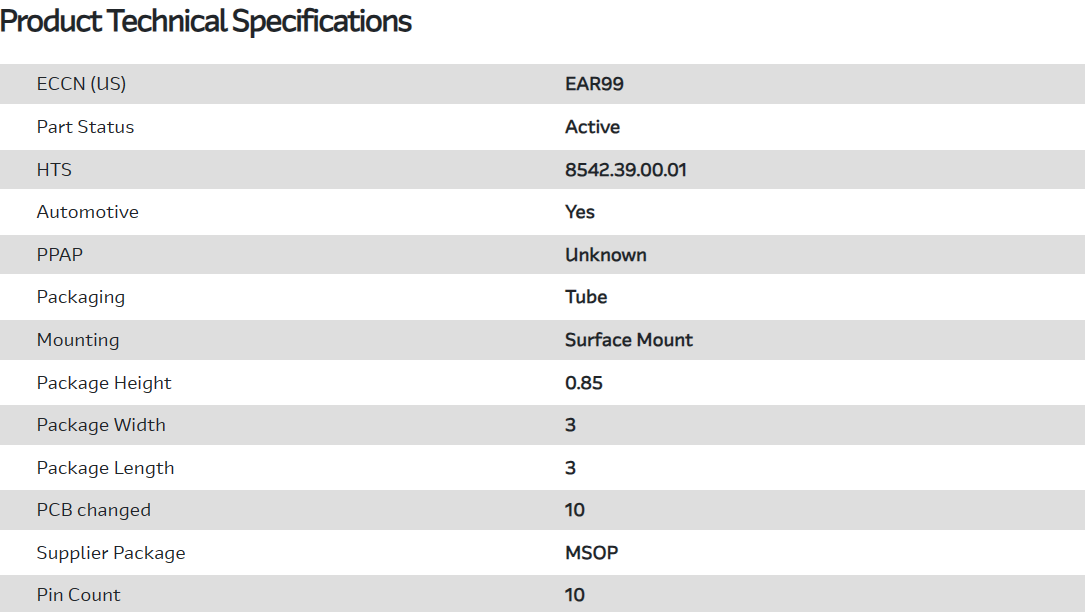Click the Mounting label

[77, 340]
